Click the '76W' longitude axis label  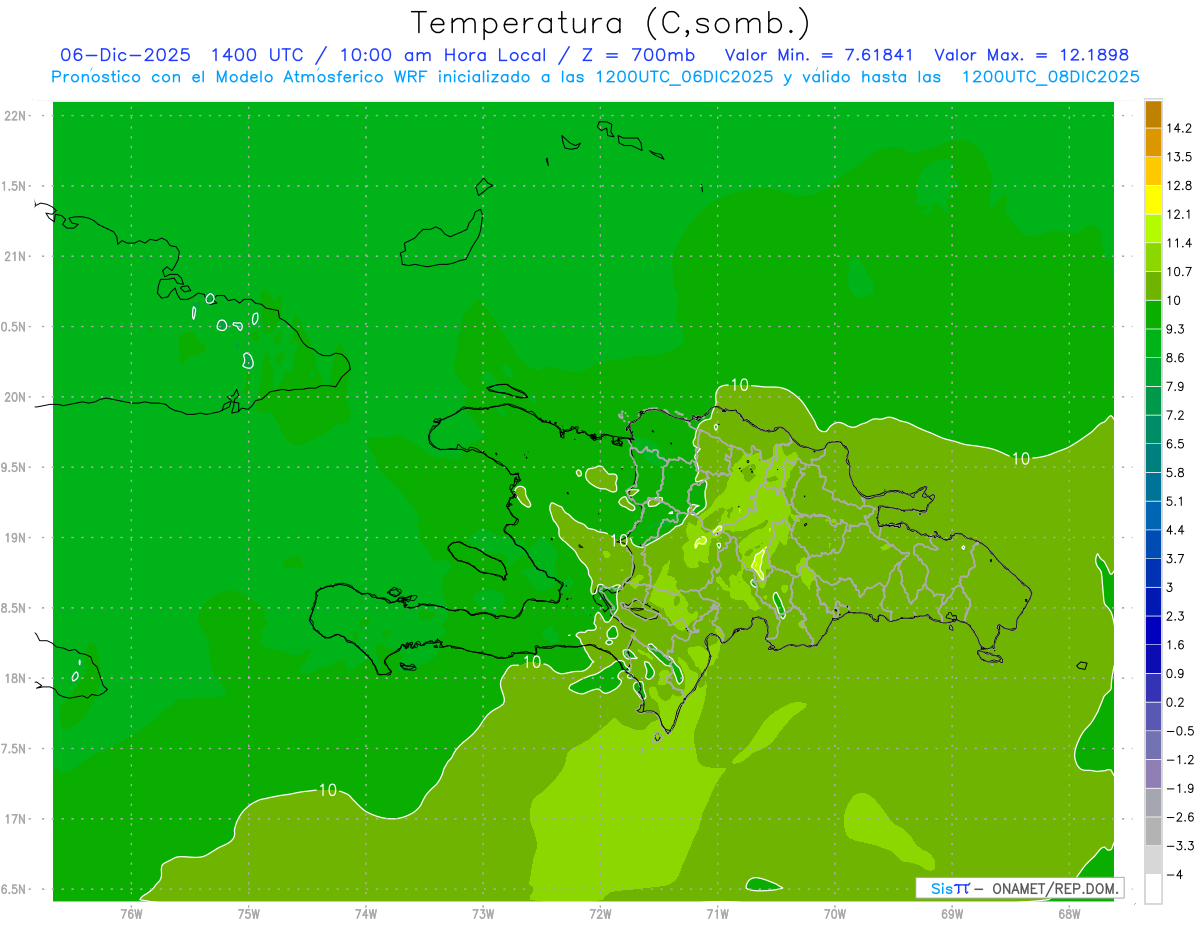(131, 913)
